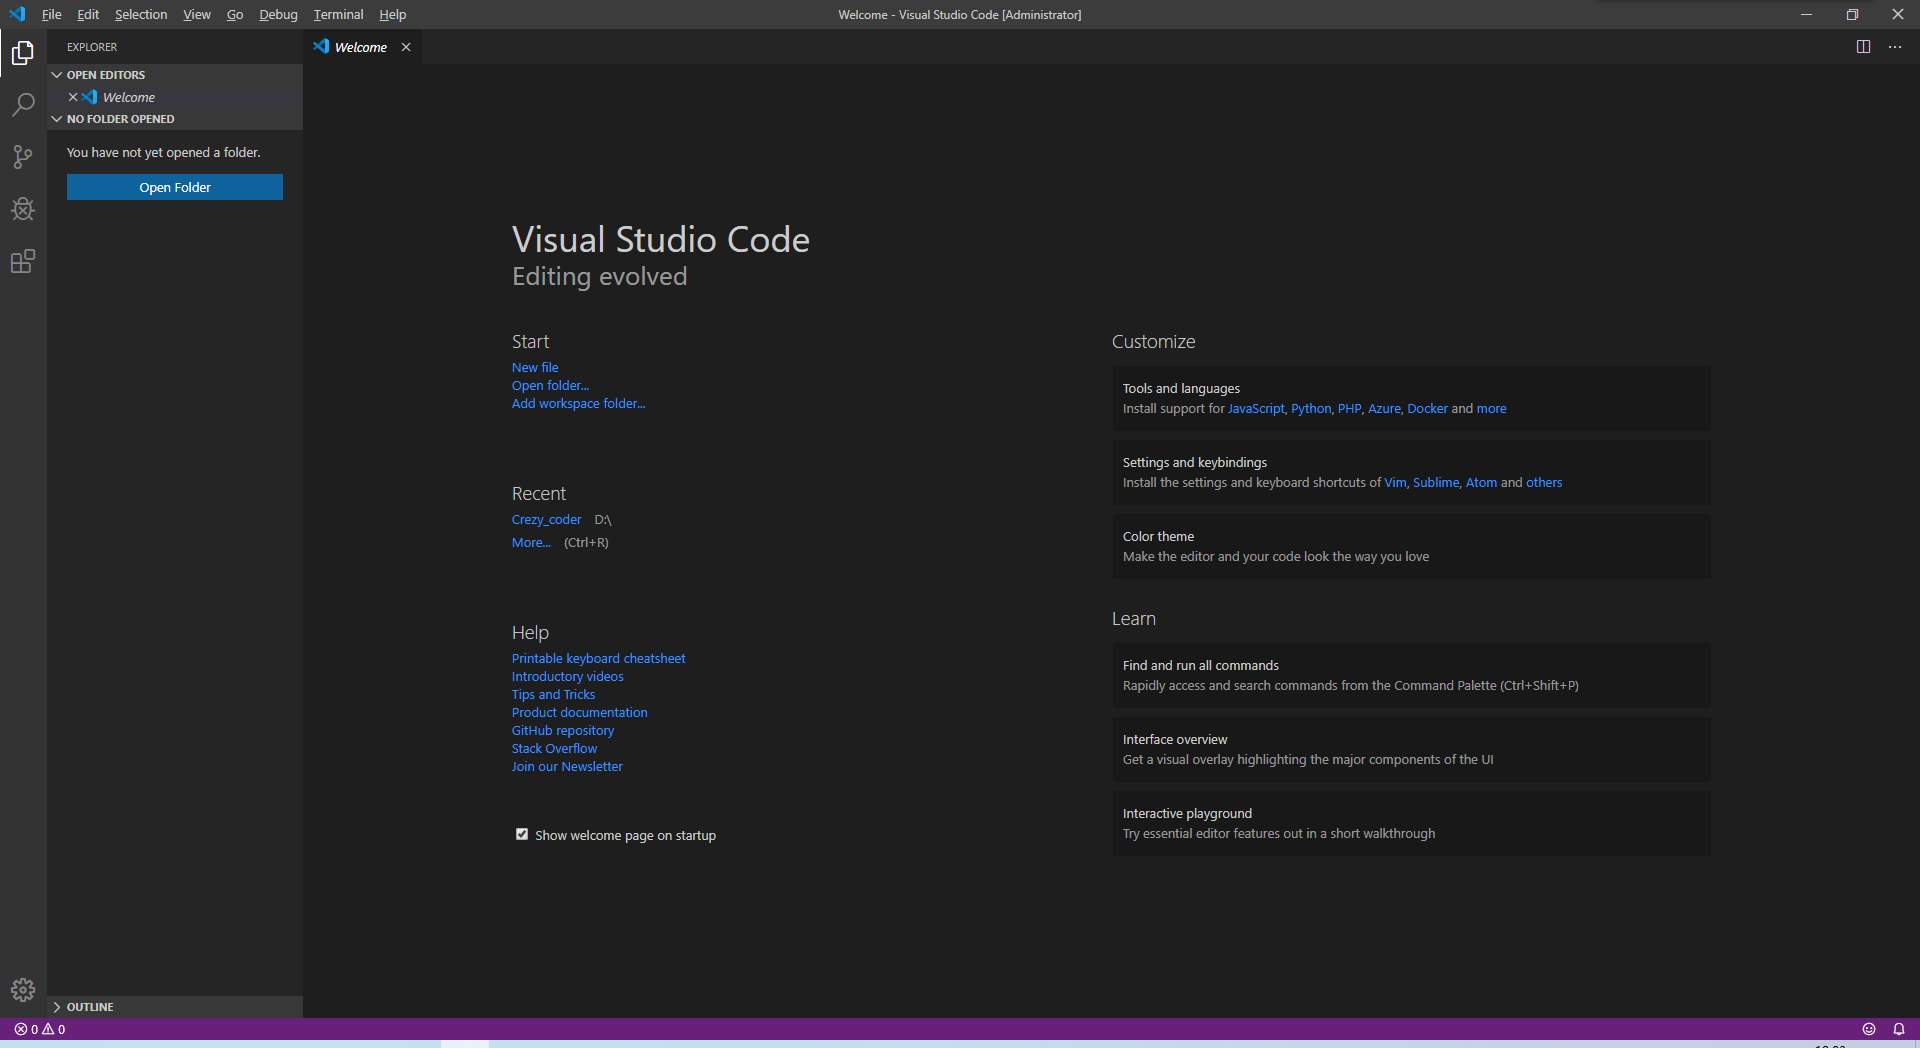1920x1048 pixels.
Task: Click the feedback smiley icon
Action: (x=1869, y=1029)
